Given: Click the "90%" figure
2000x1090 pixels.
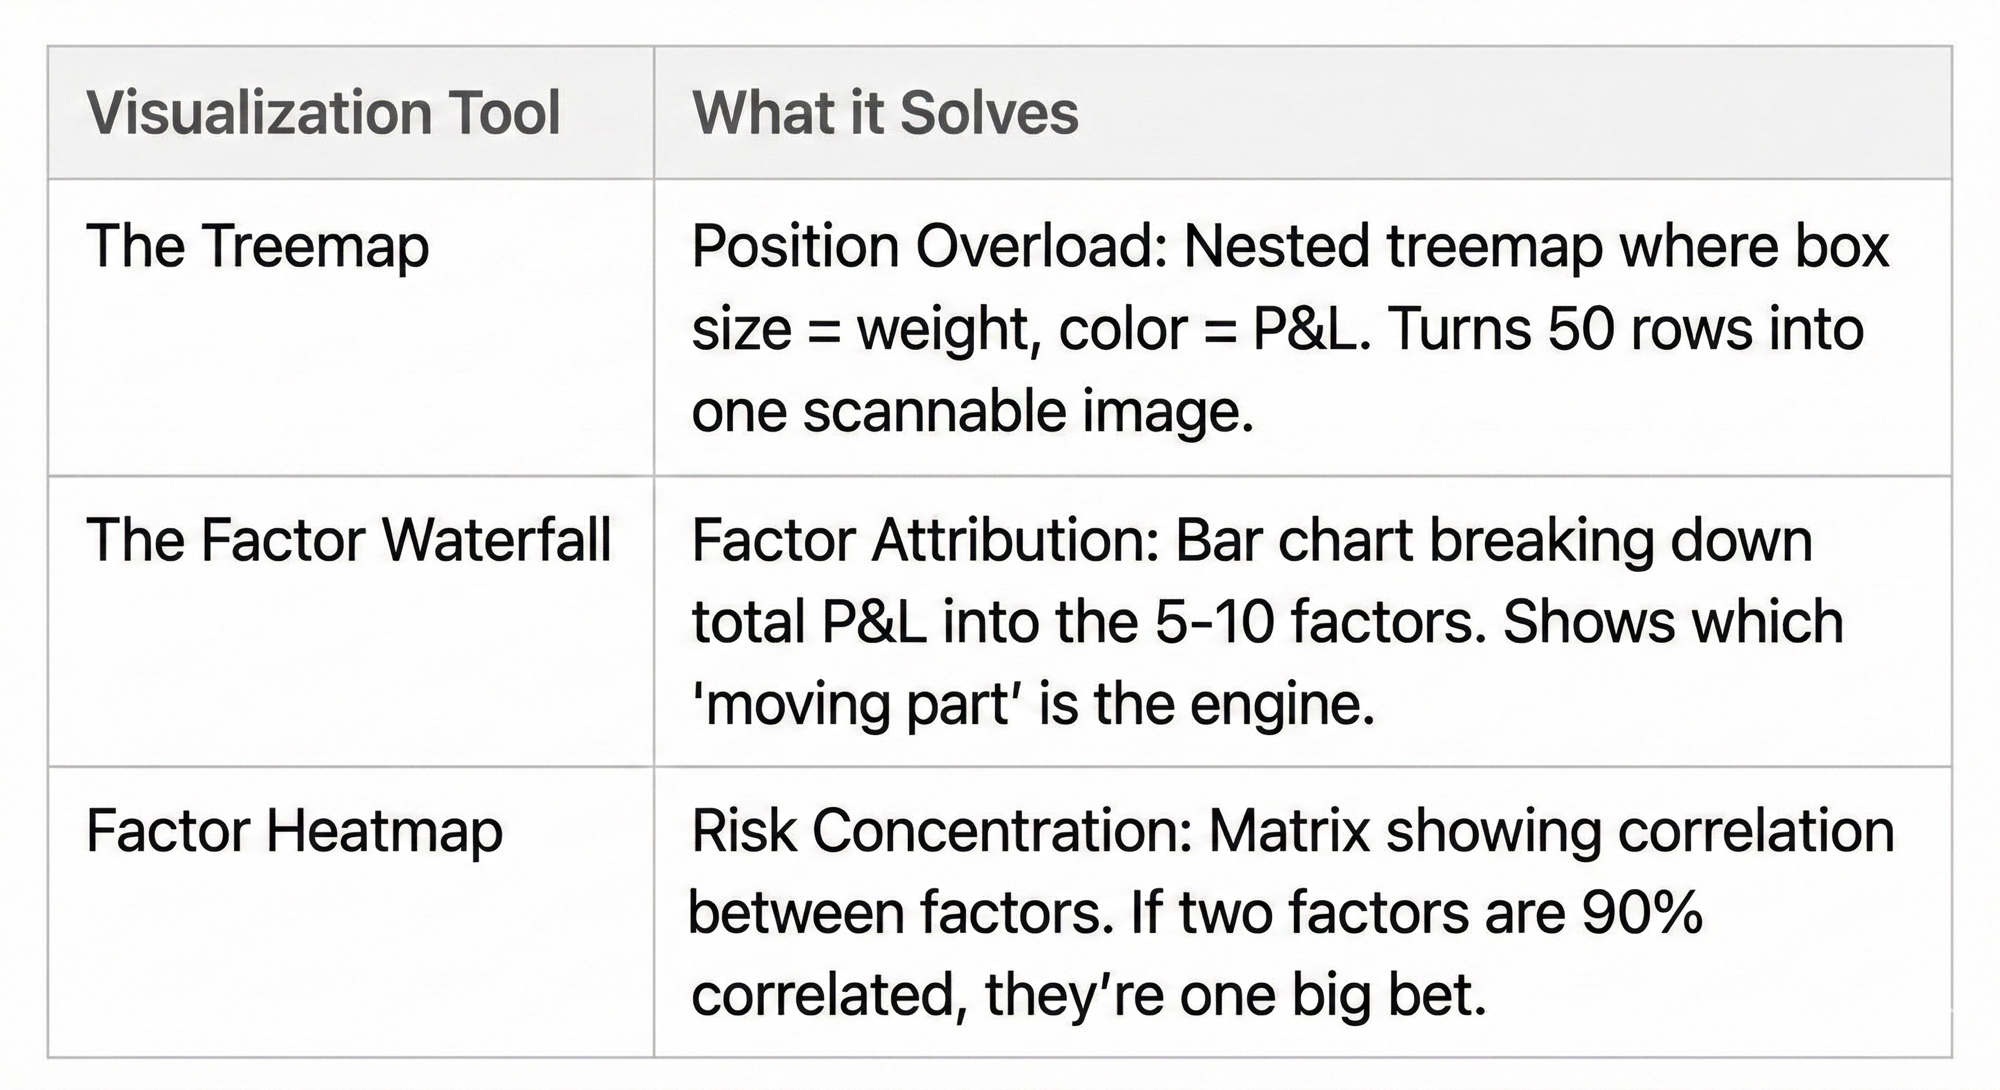Looking at the screenshot, I should click(x=1642, y=913).
